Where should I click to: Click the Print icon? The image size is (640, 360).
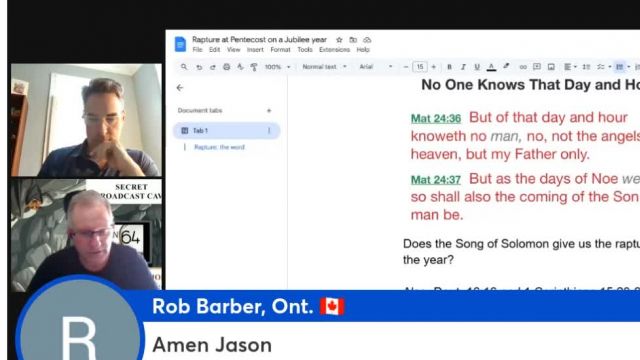pos(227,67)
